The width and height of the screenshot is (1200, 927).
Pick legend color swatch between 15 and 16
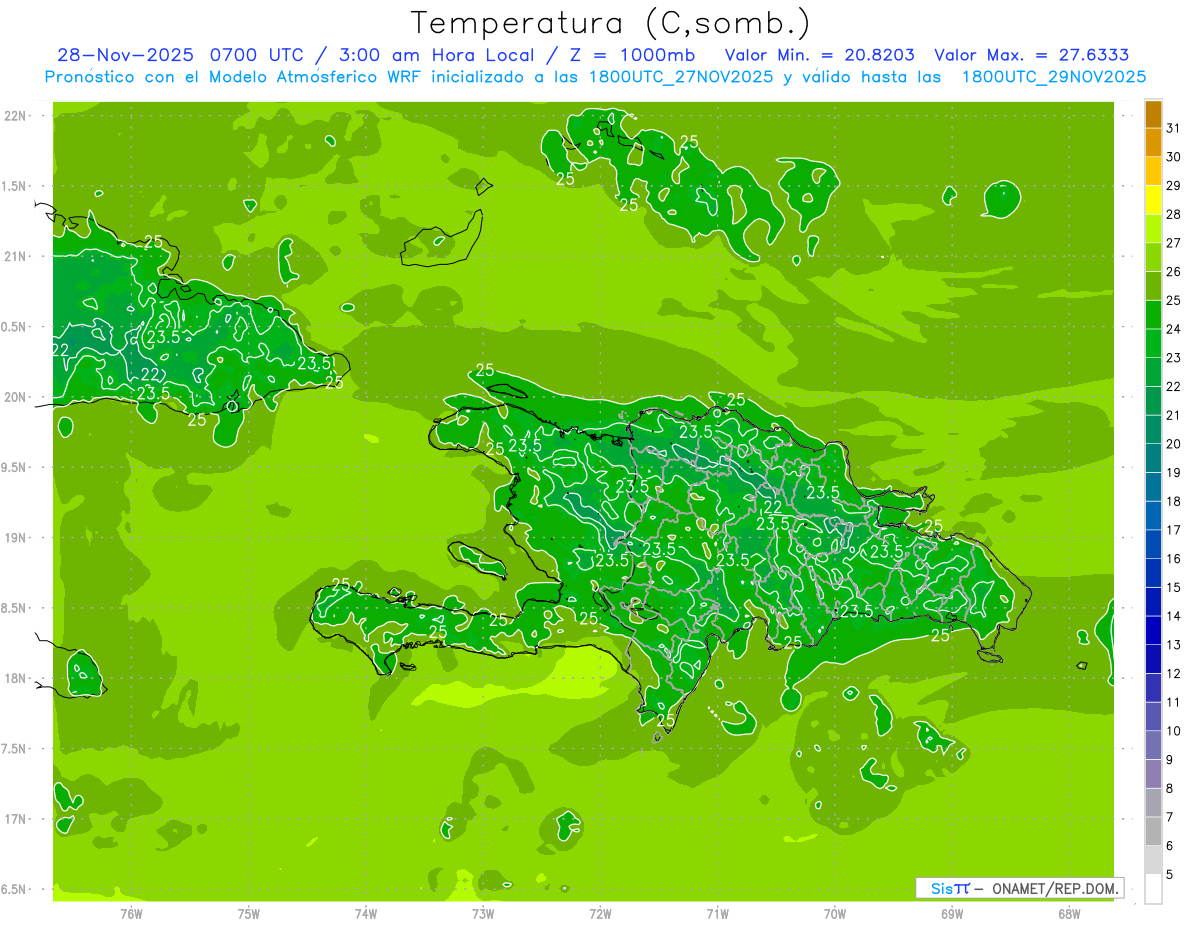pyautogui.click(x=1153, y=574)
